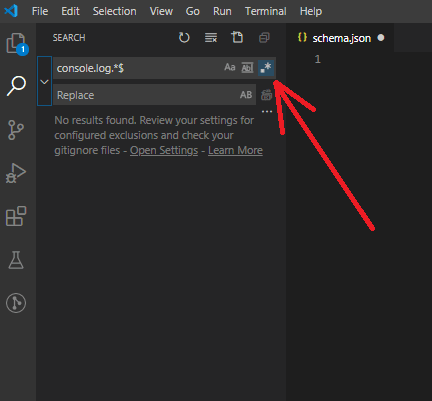Toggle Match Case option
The image size is (432, 401).
pyautogui.click(x=230, y=68)
